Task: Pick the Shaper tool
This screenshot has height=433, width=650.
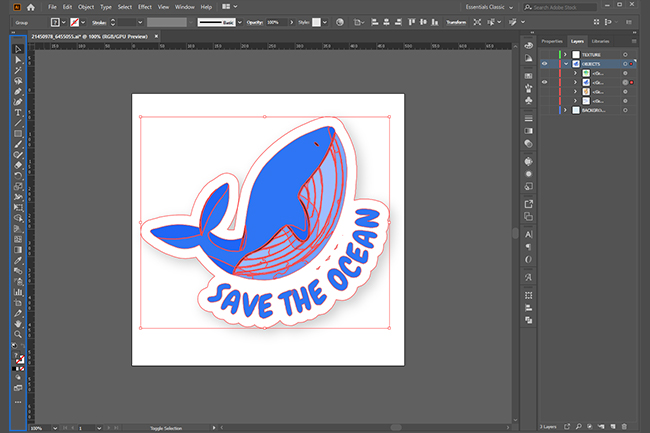Action: (x=18, y=155)
